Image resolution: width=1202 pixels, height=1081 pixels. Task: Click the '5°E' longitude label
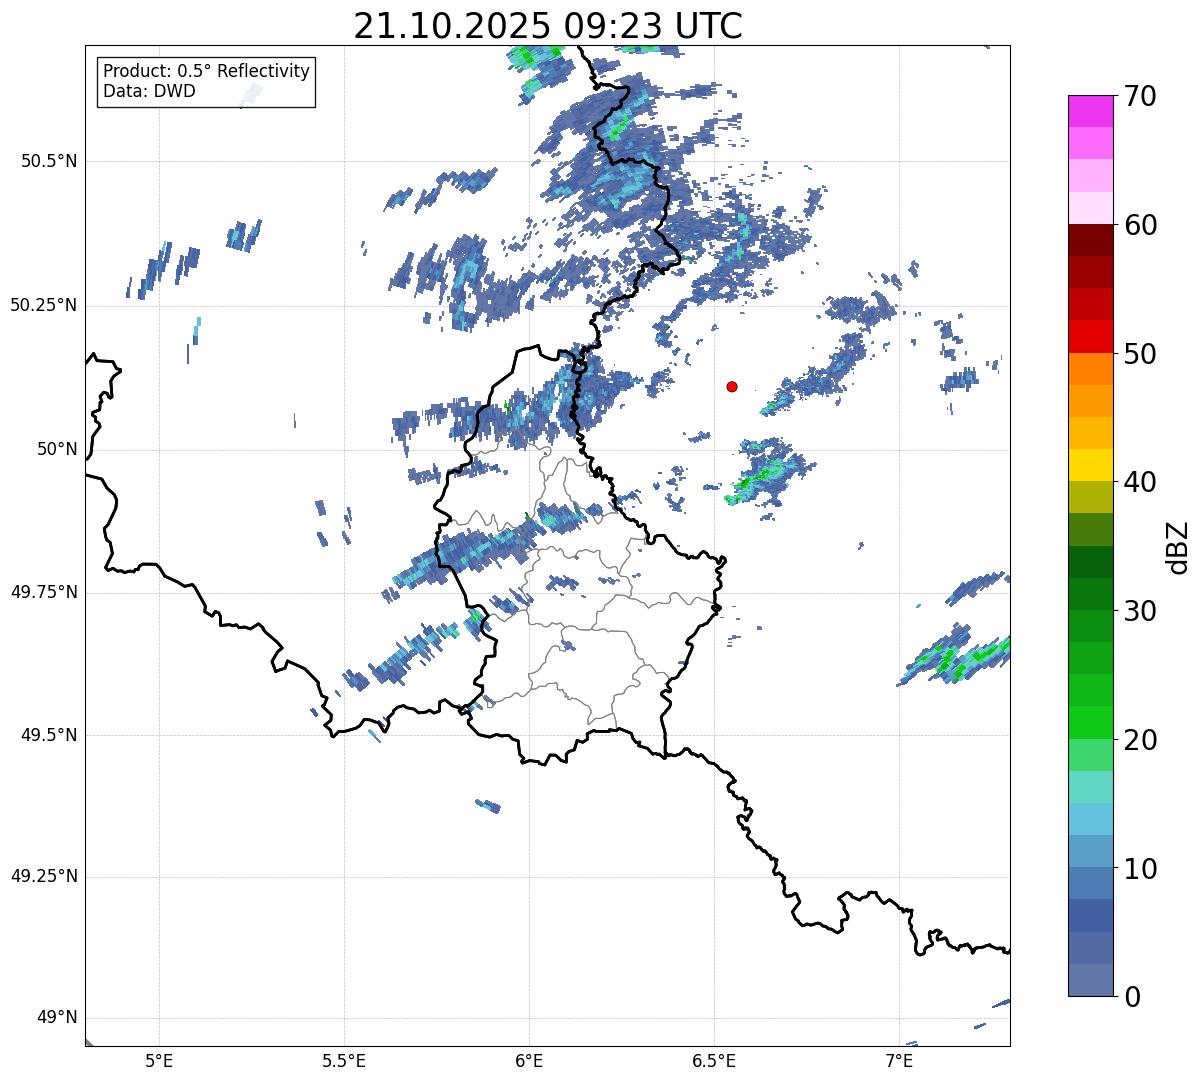coord(159,1061)
